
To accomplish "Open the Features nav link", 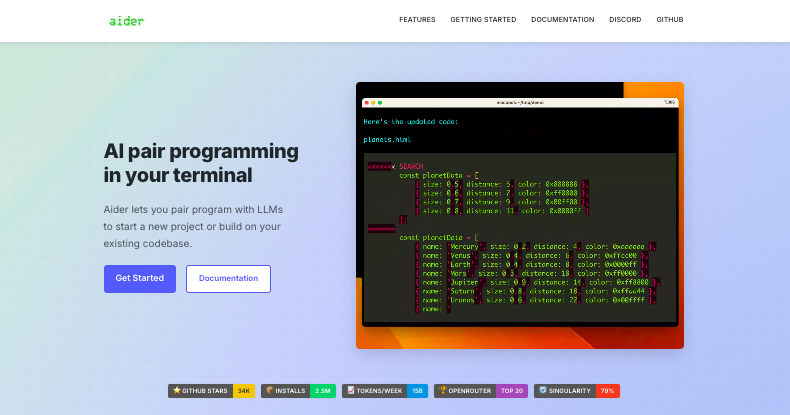I will (x=417, y=20).
